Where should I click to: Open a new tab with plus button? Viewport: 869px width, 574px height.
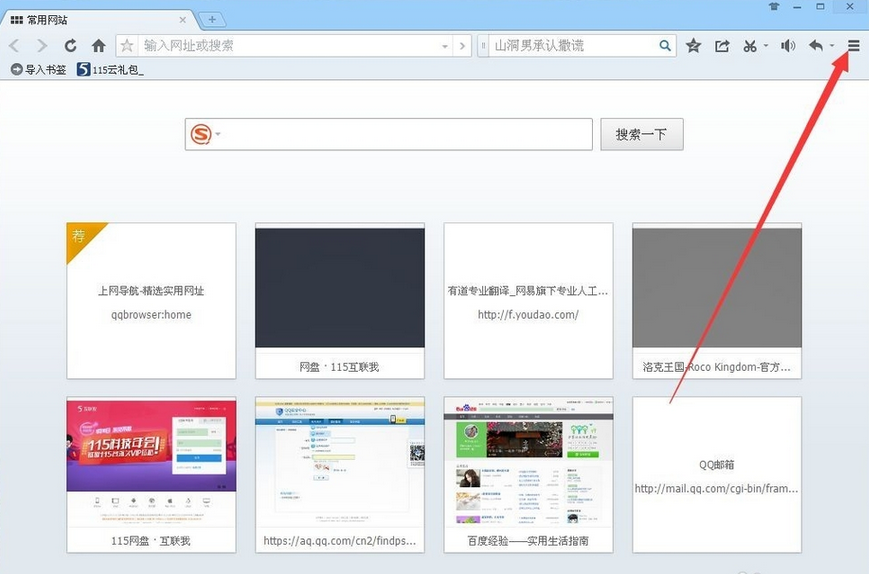click(x=211, y=20)
